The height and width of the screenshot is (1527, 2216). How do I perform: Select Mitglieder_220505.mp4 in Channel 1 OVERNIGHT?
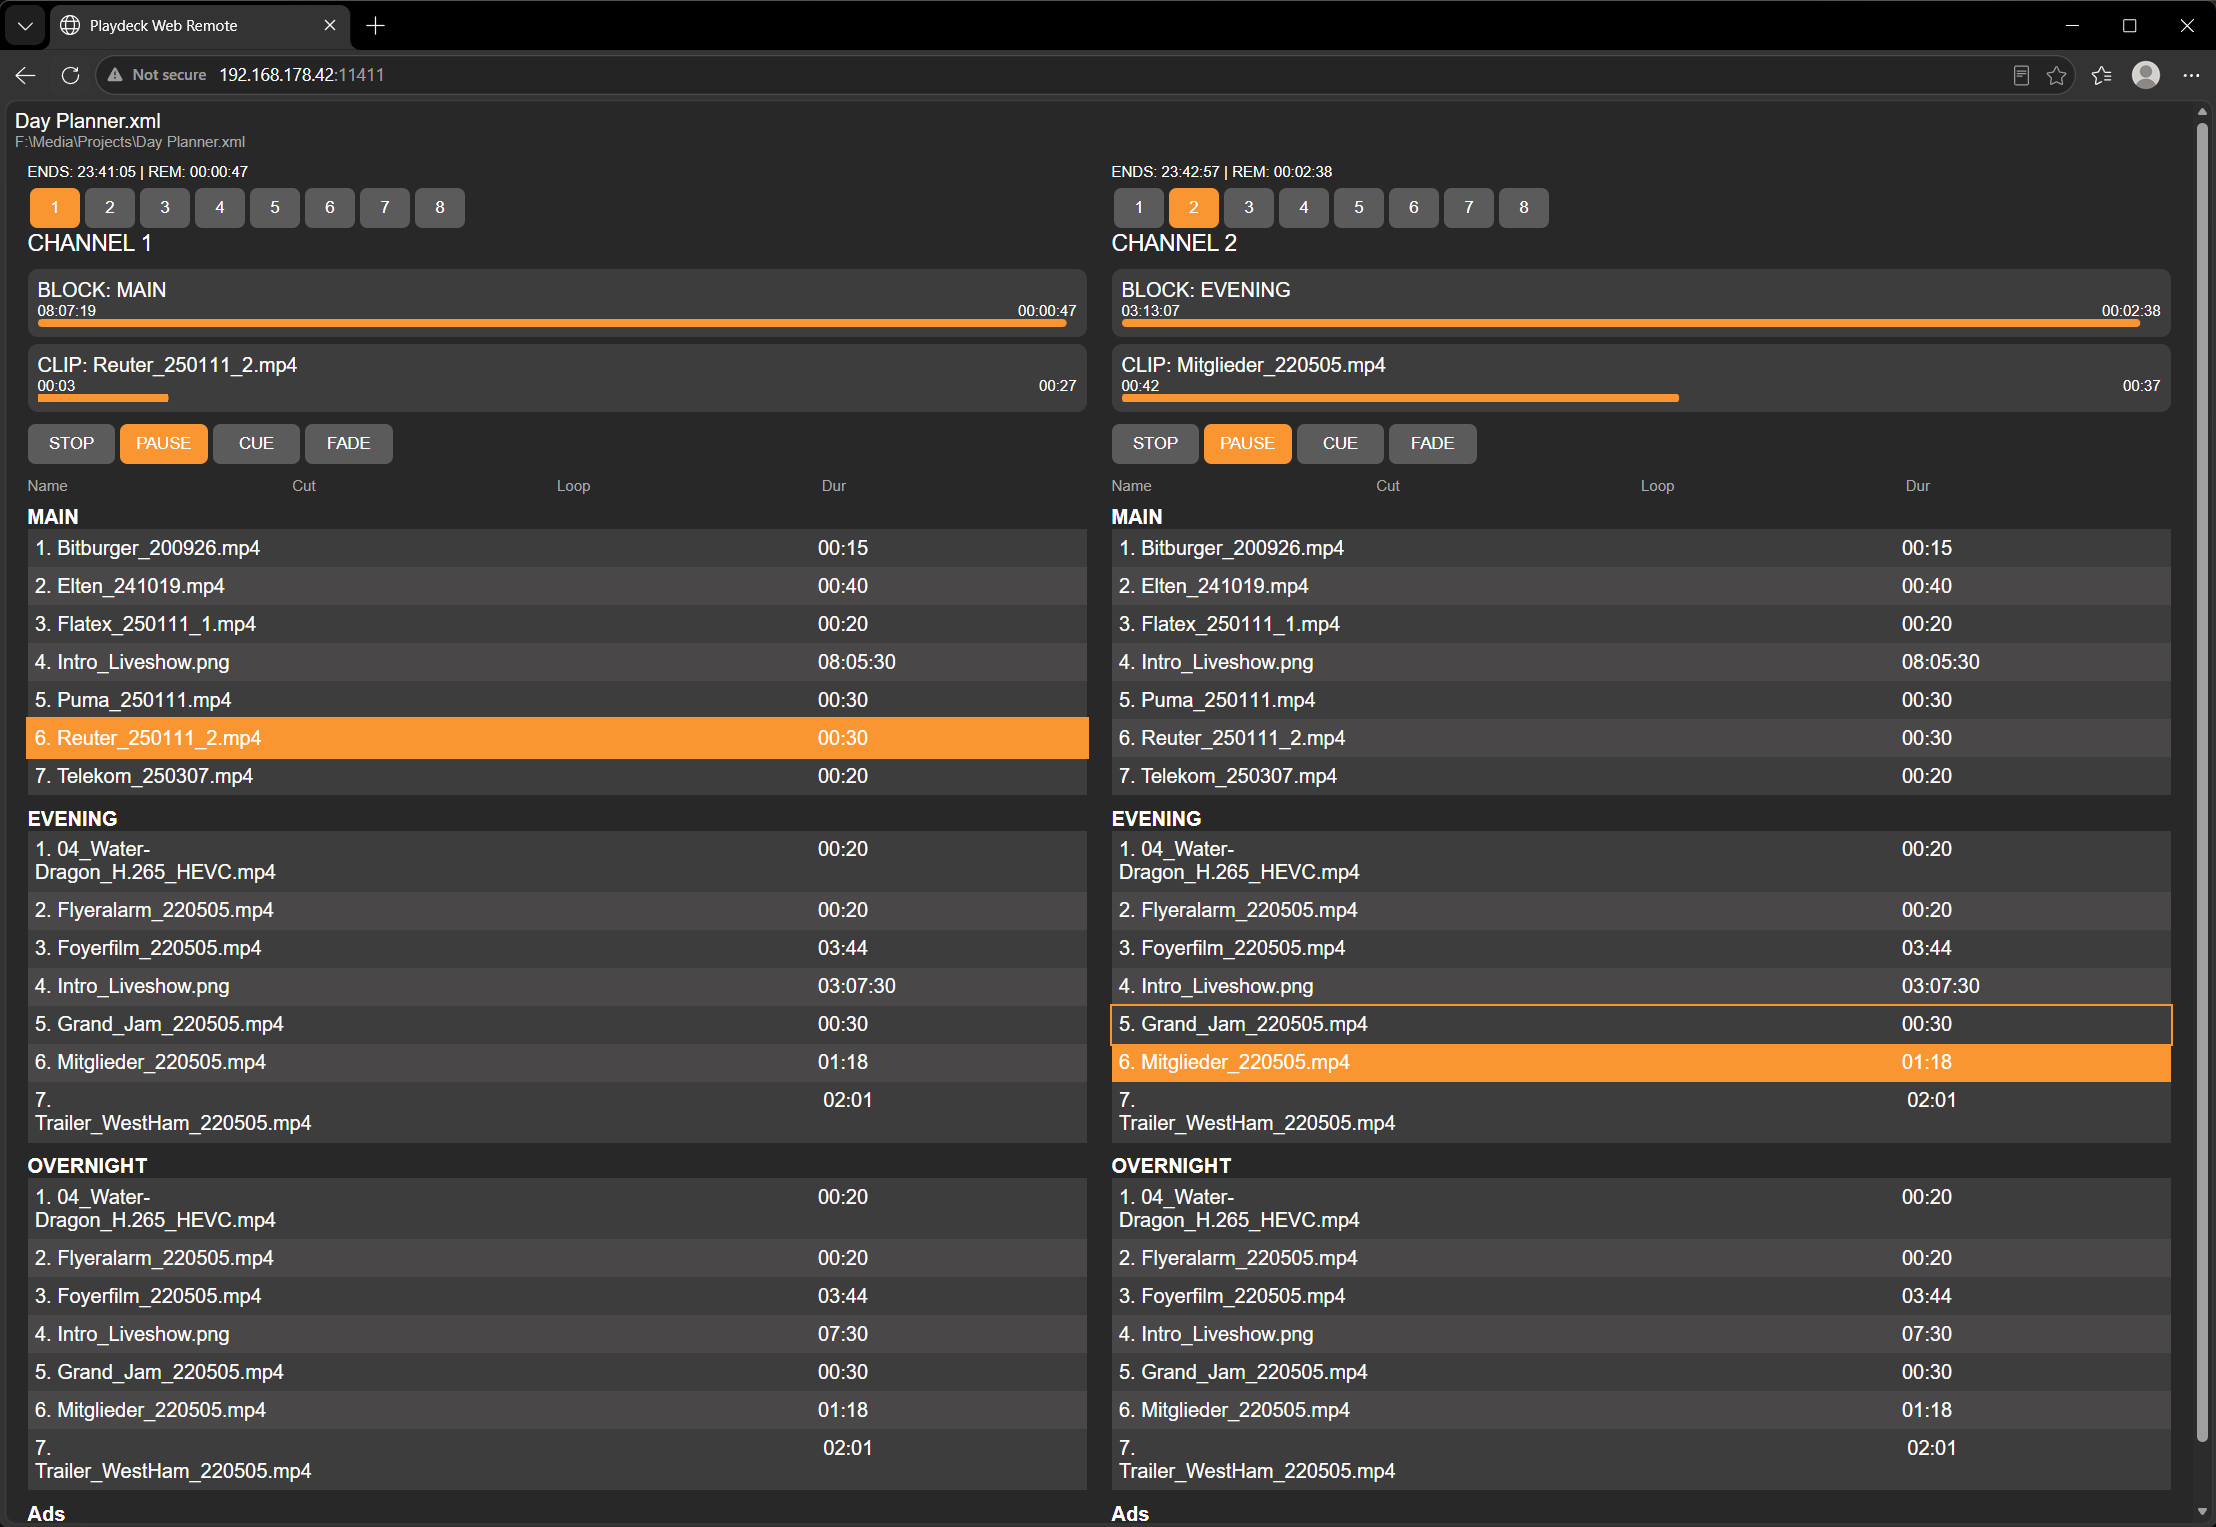(557, 1410)
